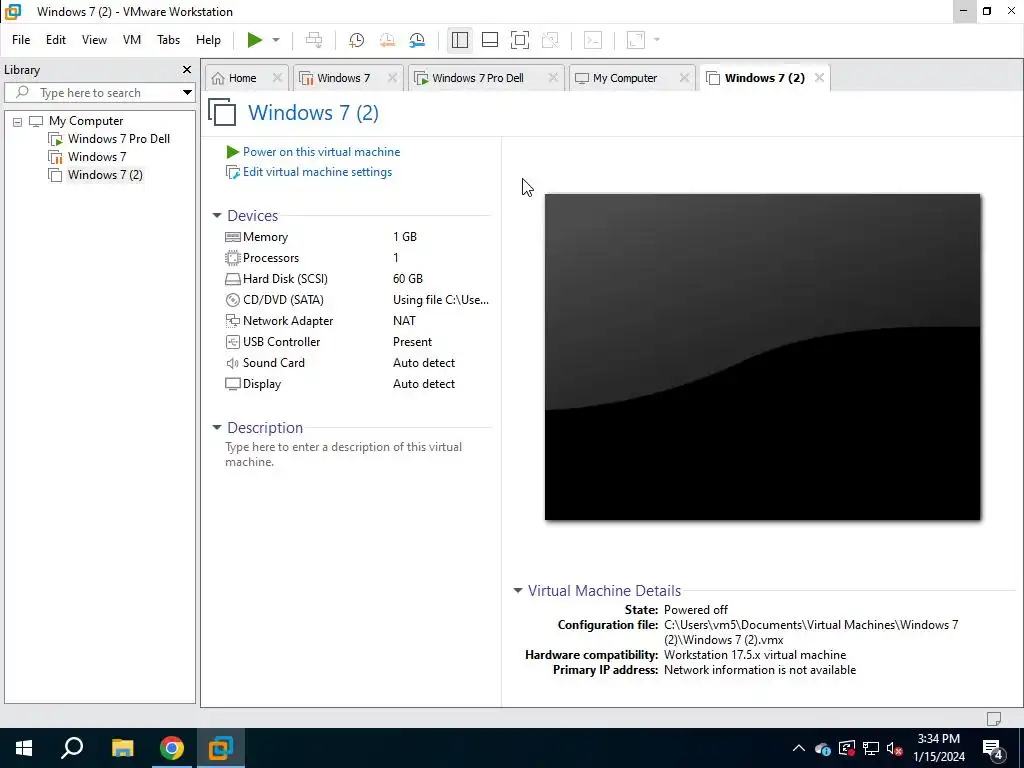Viewport: 1024px width, 768px height.
Task: Click the green Power On toolbar button
Action: pos(255,40)
